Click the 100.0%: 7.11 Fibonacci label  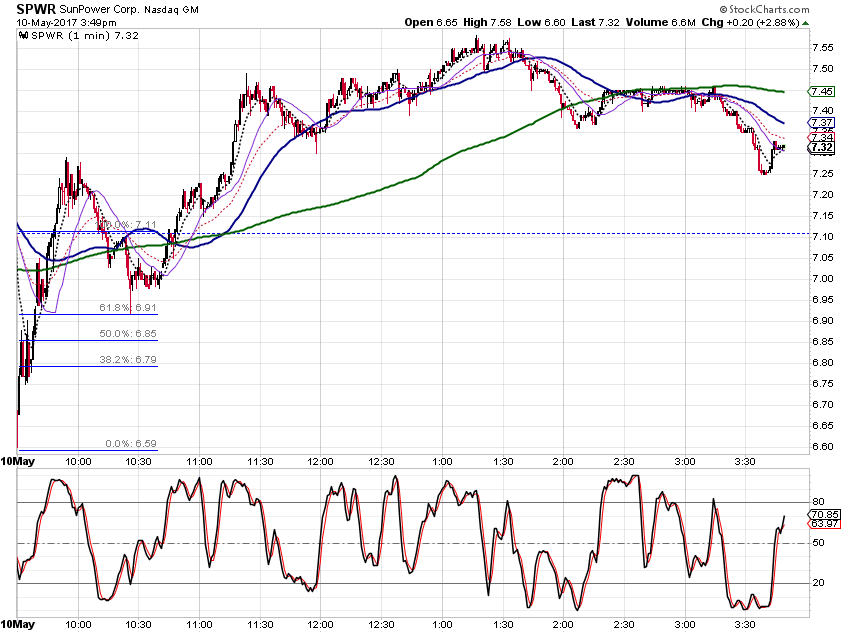pyautogui.click(x=126, y=224)
